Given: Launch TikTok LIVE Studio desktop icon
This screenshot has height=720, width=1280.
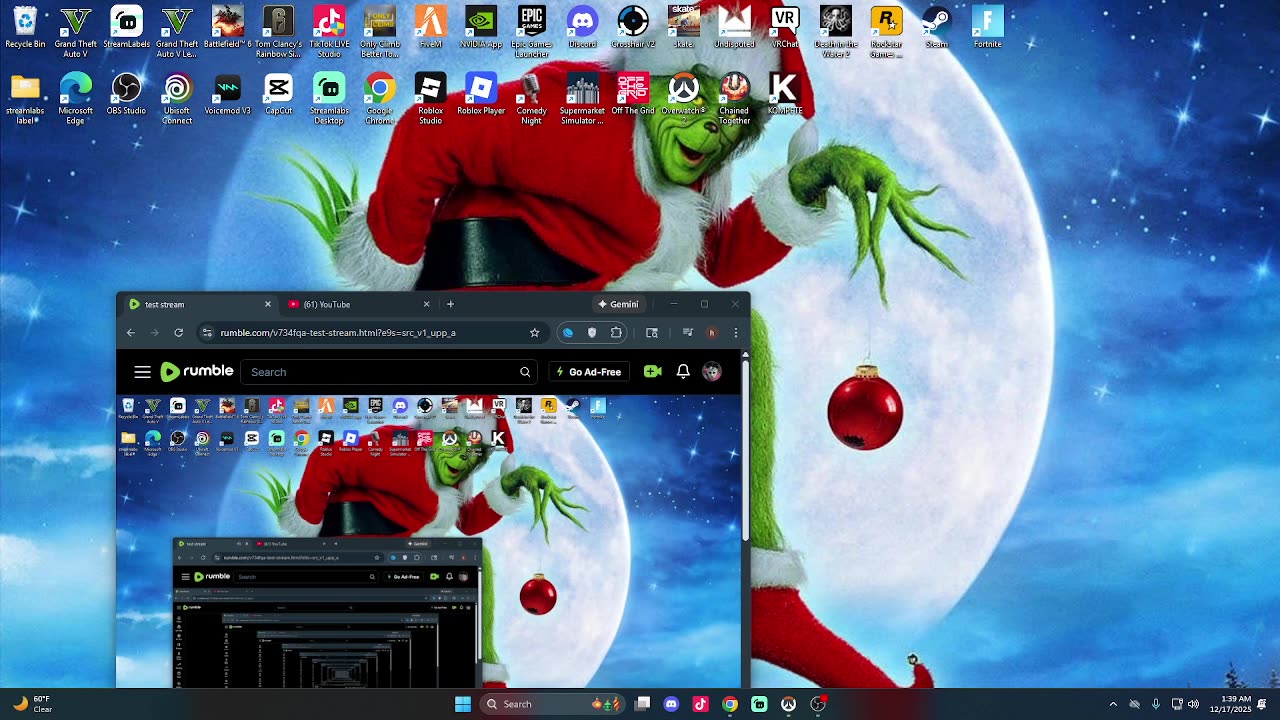Looking at the screenshot, I should coord(329,32).
